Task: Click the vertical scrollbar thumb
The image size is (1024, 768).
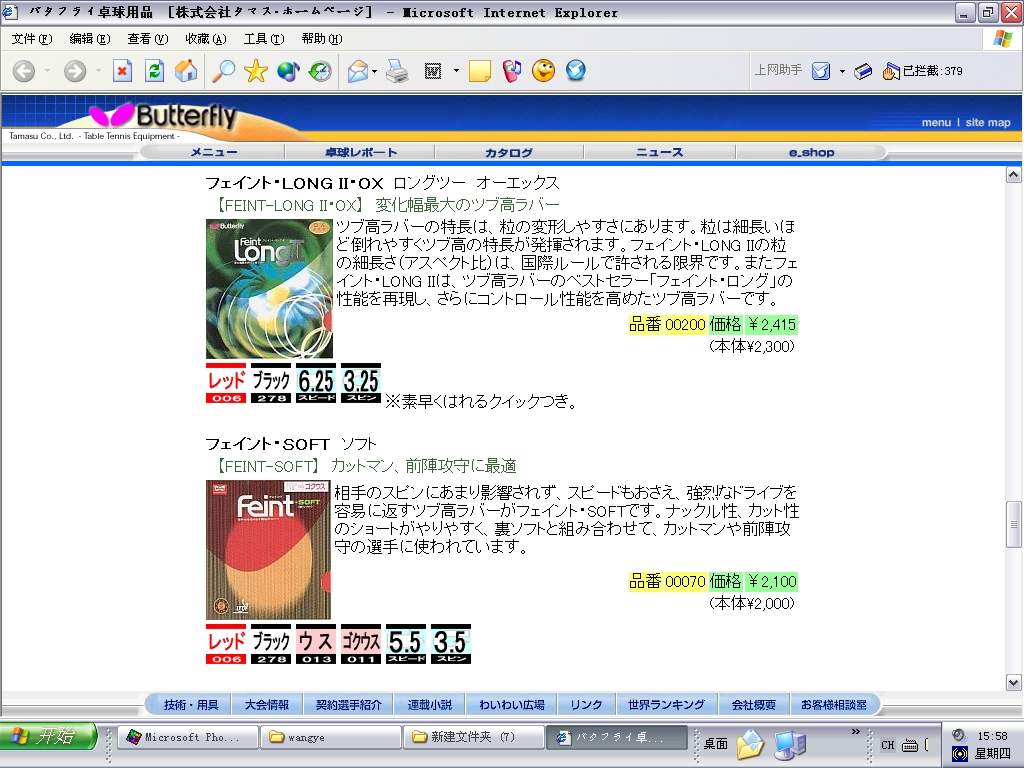Action: 1013,524
